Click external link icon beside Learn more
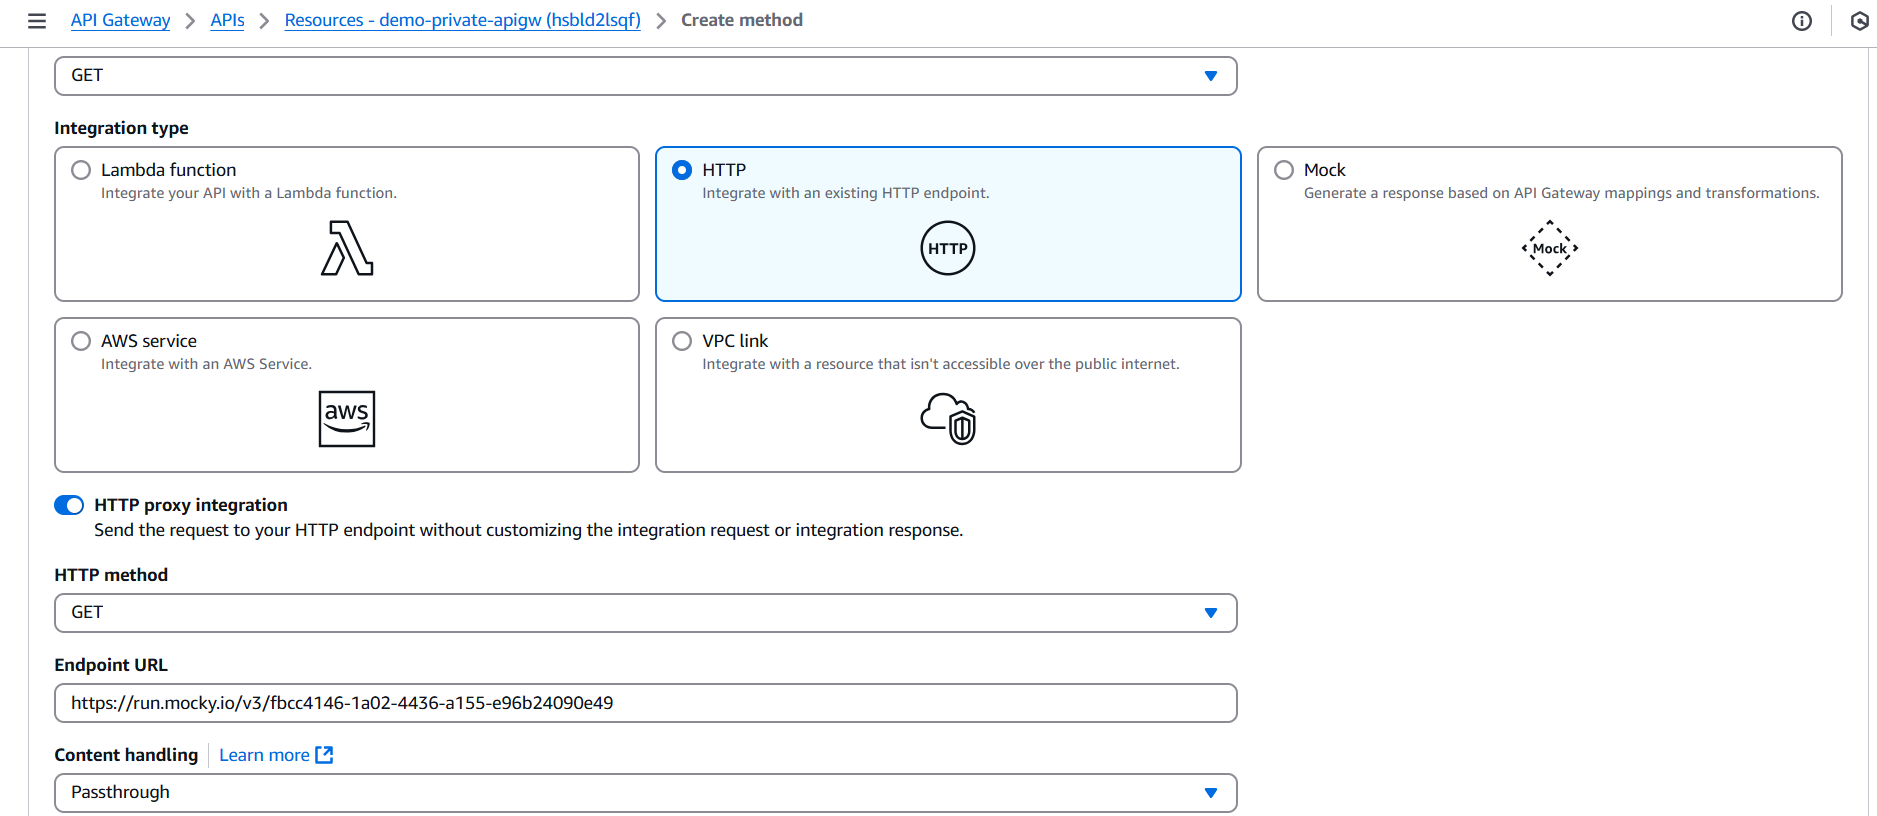 click(324, 755)
